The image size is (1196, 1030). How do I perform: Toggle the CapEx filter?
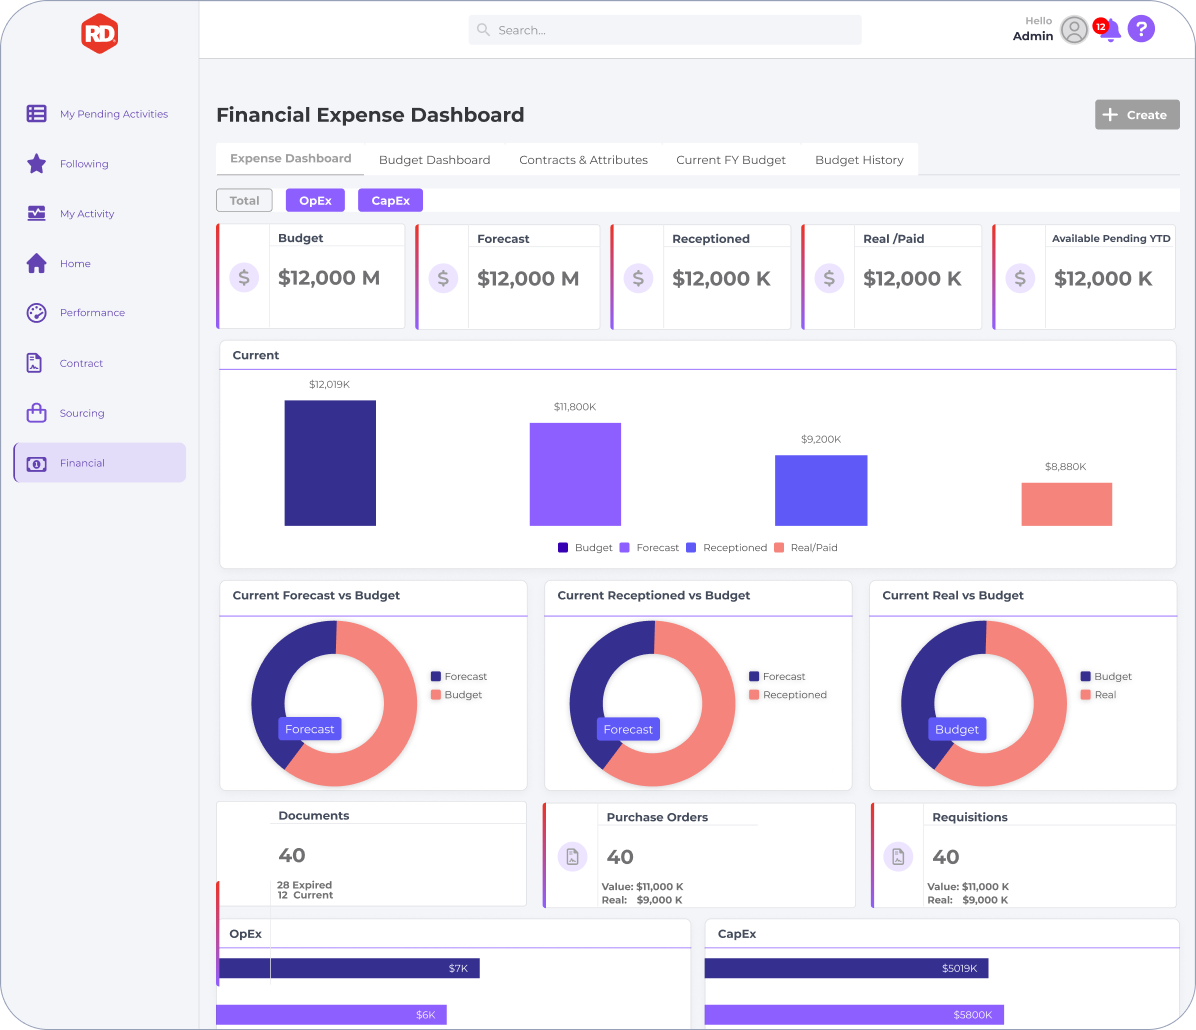click(x=391, y=201)
